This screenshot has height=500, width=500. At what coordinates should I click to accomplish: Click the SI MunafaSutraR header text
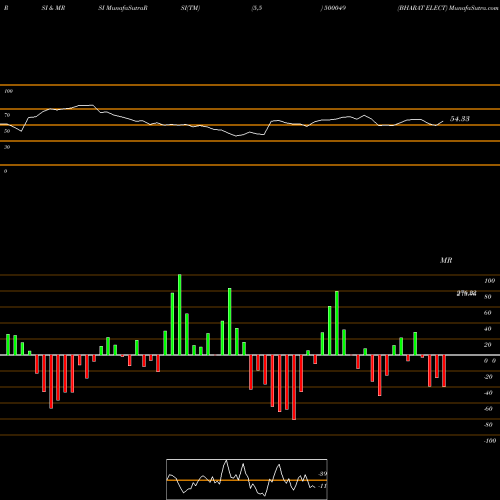123,8
